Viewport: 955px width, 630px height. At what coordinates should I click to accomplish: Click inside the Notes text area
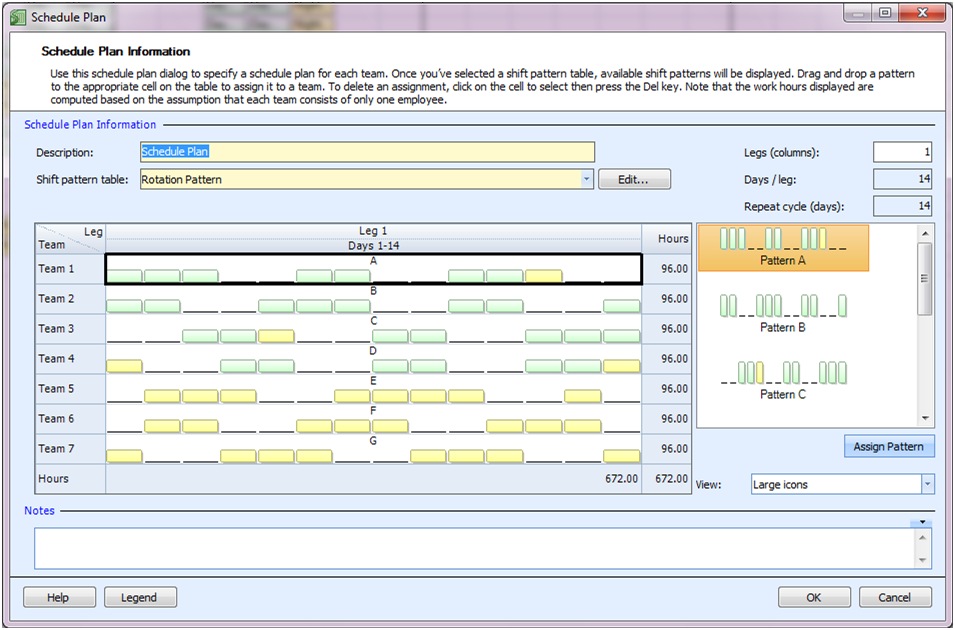pos(474,548)
